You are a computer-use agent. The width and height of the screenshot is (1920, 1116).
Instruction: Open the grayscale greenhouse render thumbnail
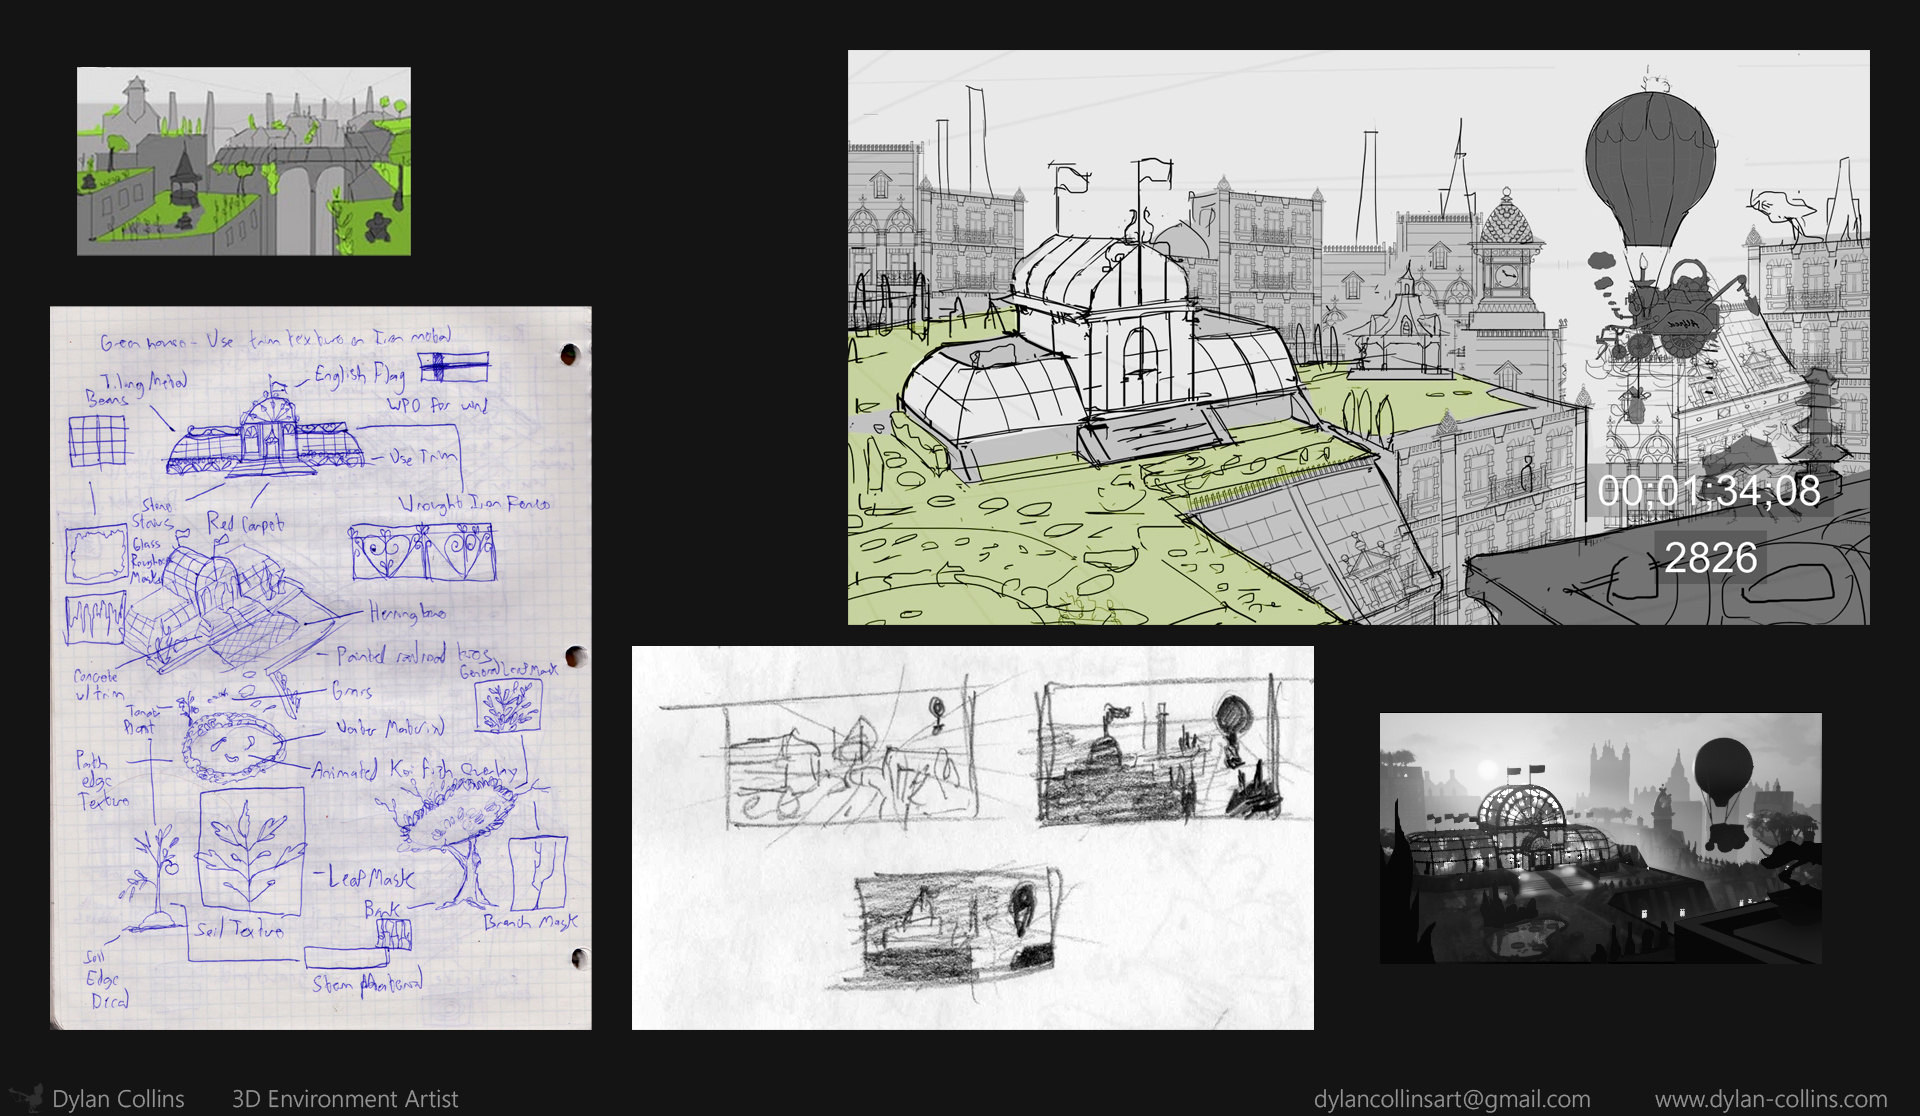click(1600, 838)
